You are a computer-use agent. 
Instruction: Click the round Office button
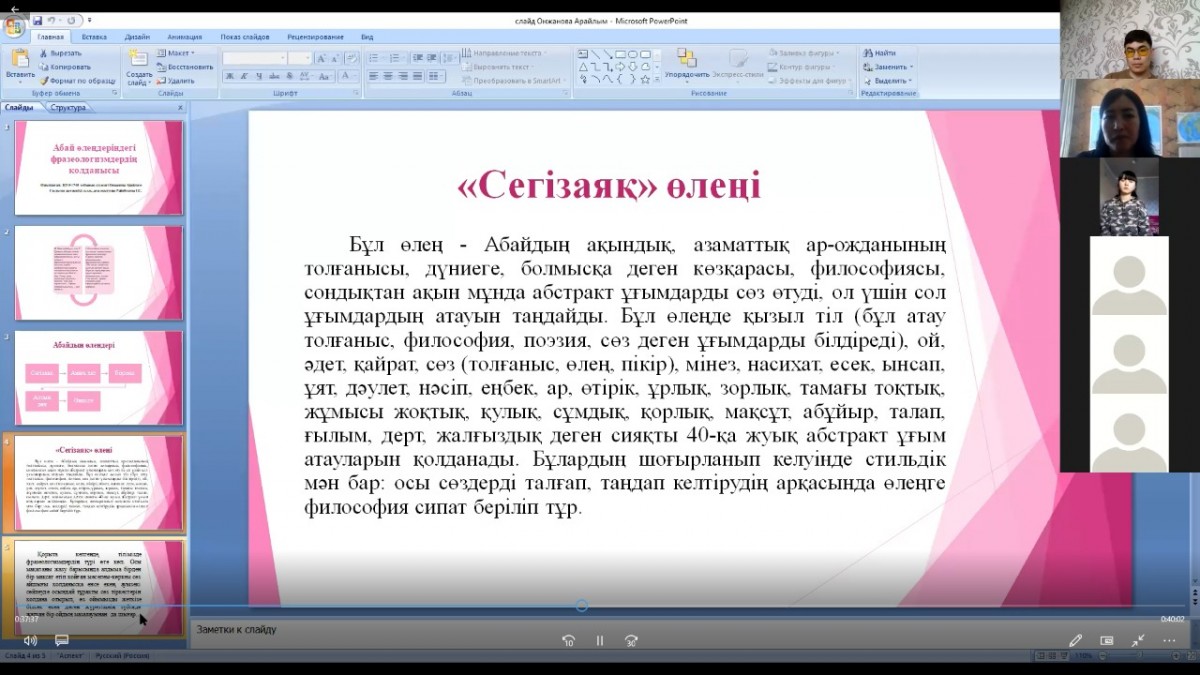(x=14, y=26)
